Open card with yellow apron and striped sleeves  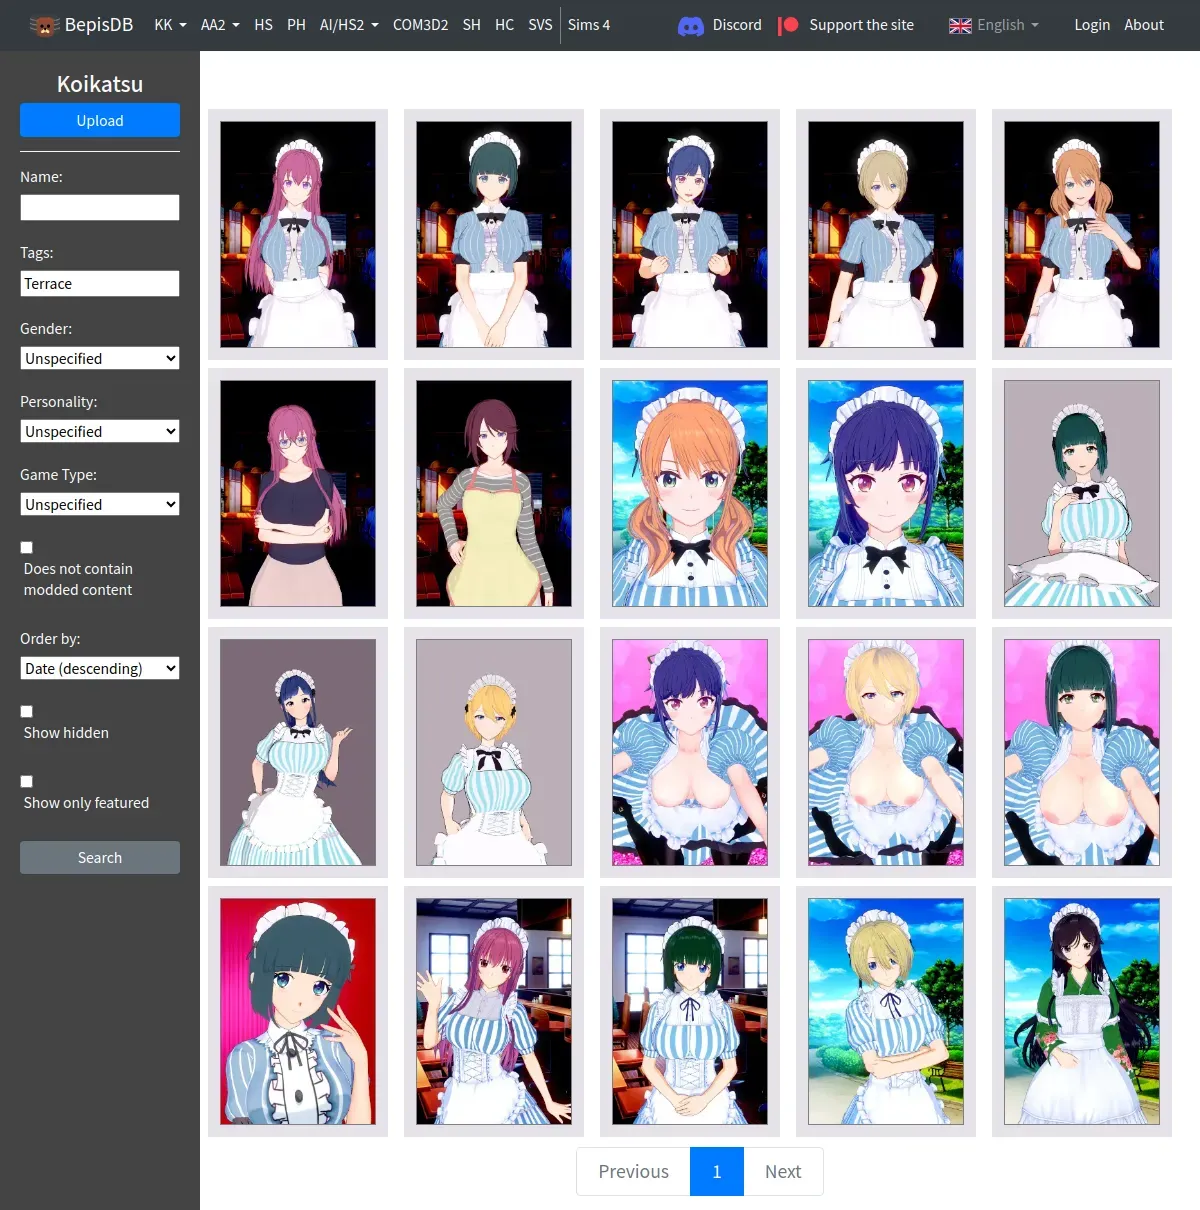494,493
